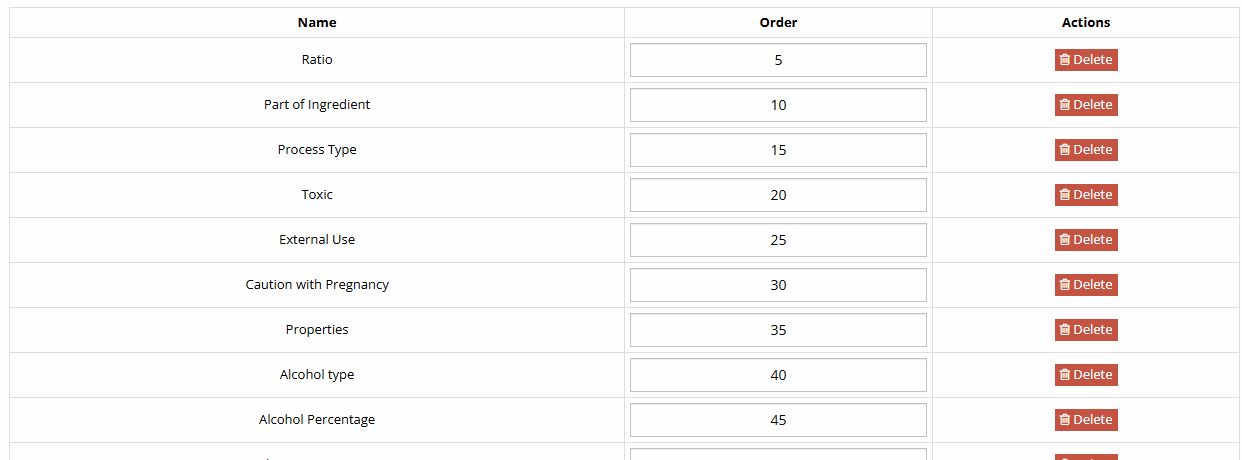Viewport: 1242px width, 460px height.
Task: Click the trash icon in the Ratio row
Action: point(1065,60)
